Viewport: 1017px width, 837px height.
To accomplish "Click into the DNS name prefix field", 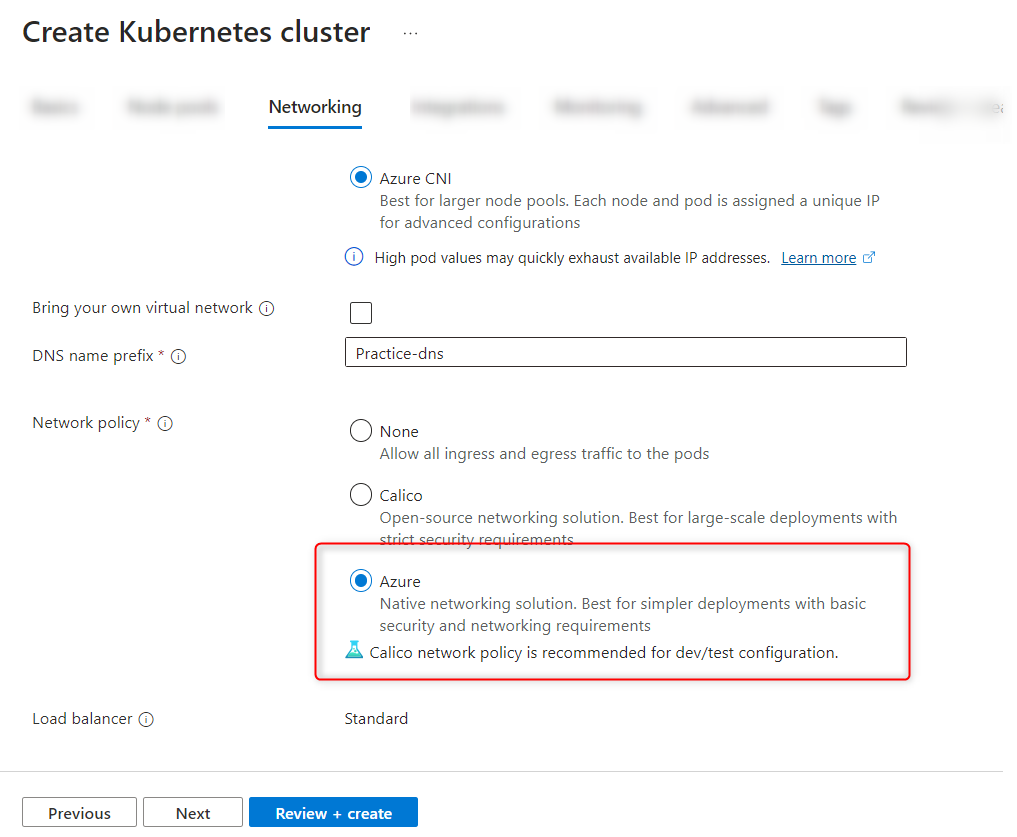I will pos(625,353).
